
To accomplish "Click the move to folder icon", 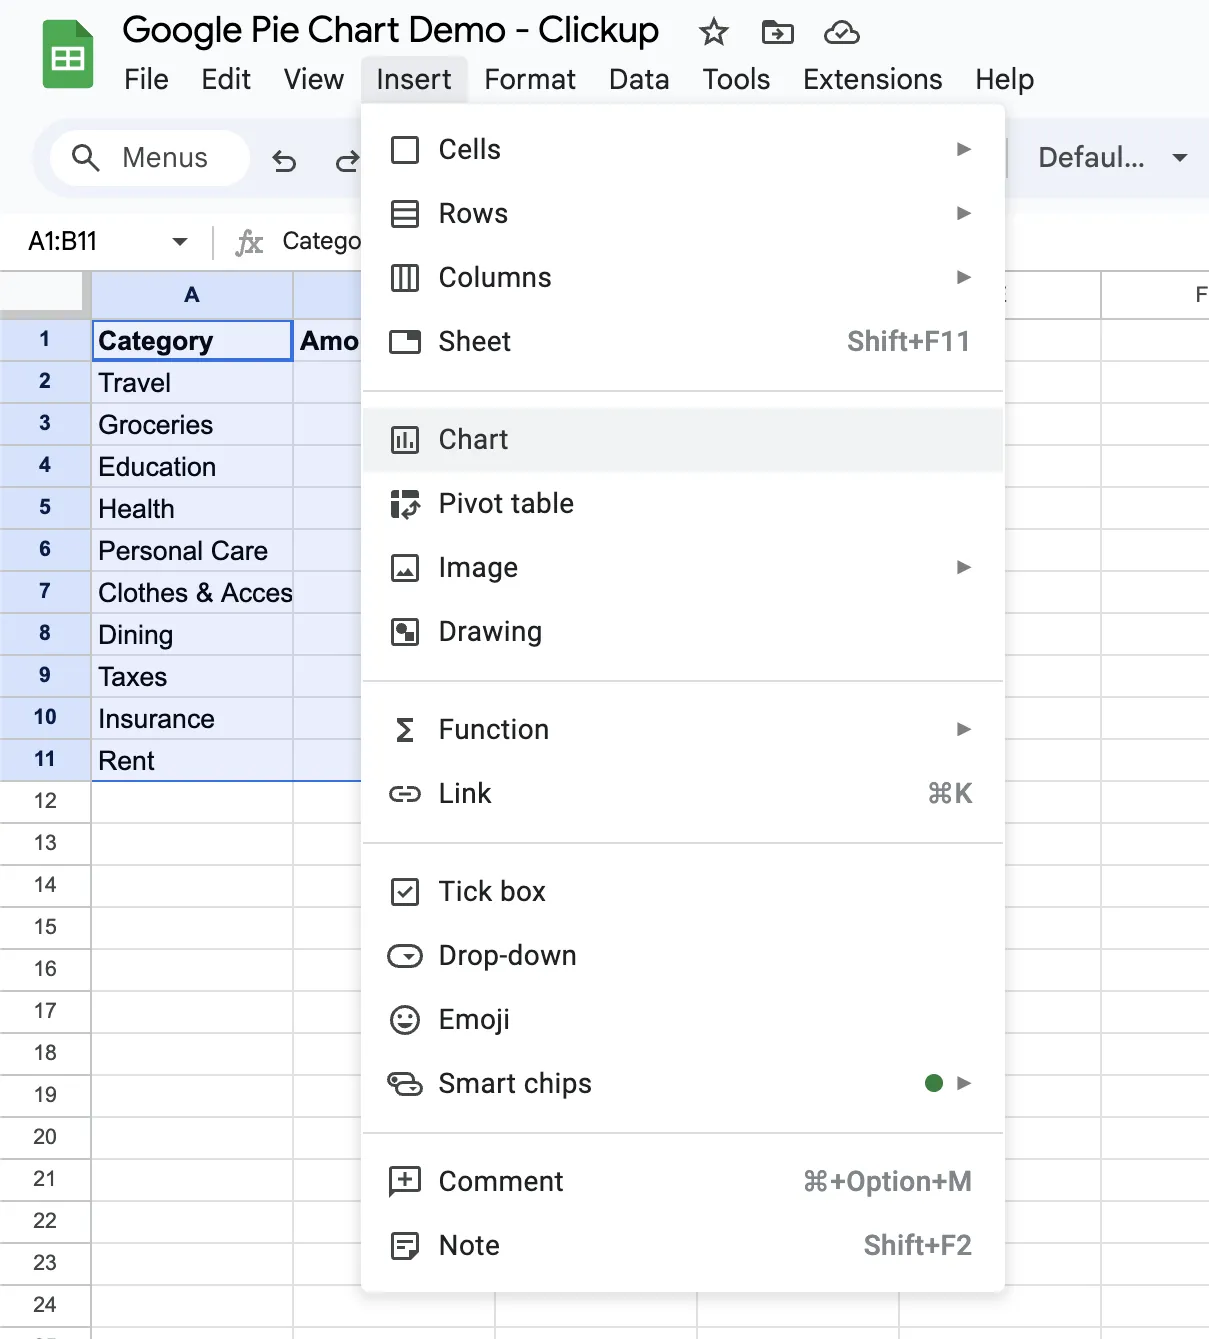I will tap(777, 32).
